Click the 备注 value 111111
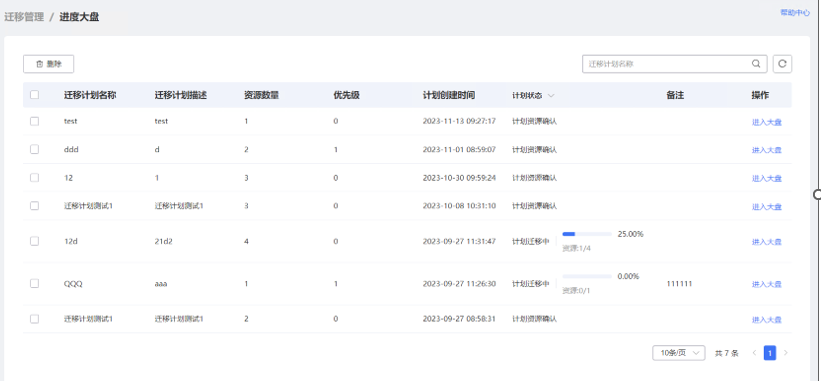The height and width of the screenshot is (381, 821). pos(679,284)
